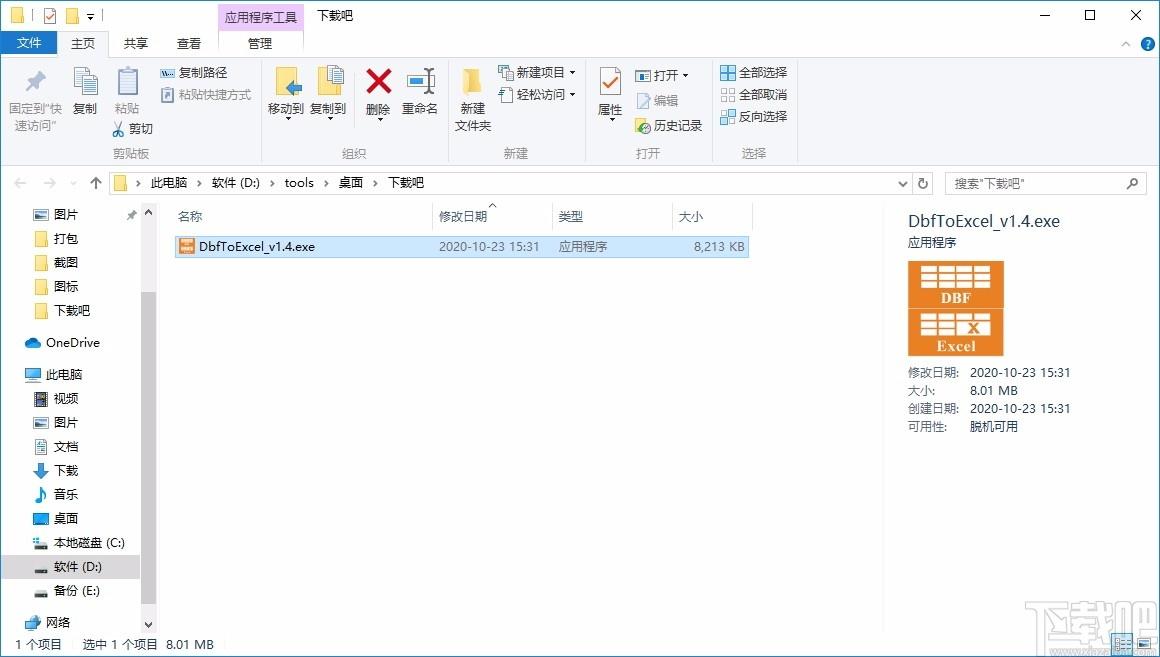
Task: Click the Refresh button next to address bar
Action: [x=923, y=183]
